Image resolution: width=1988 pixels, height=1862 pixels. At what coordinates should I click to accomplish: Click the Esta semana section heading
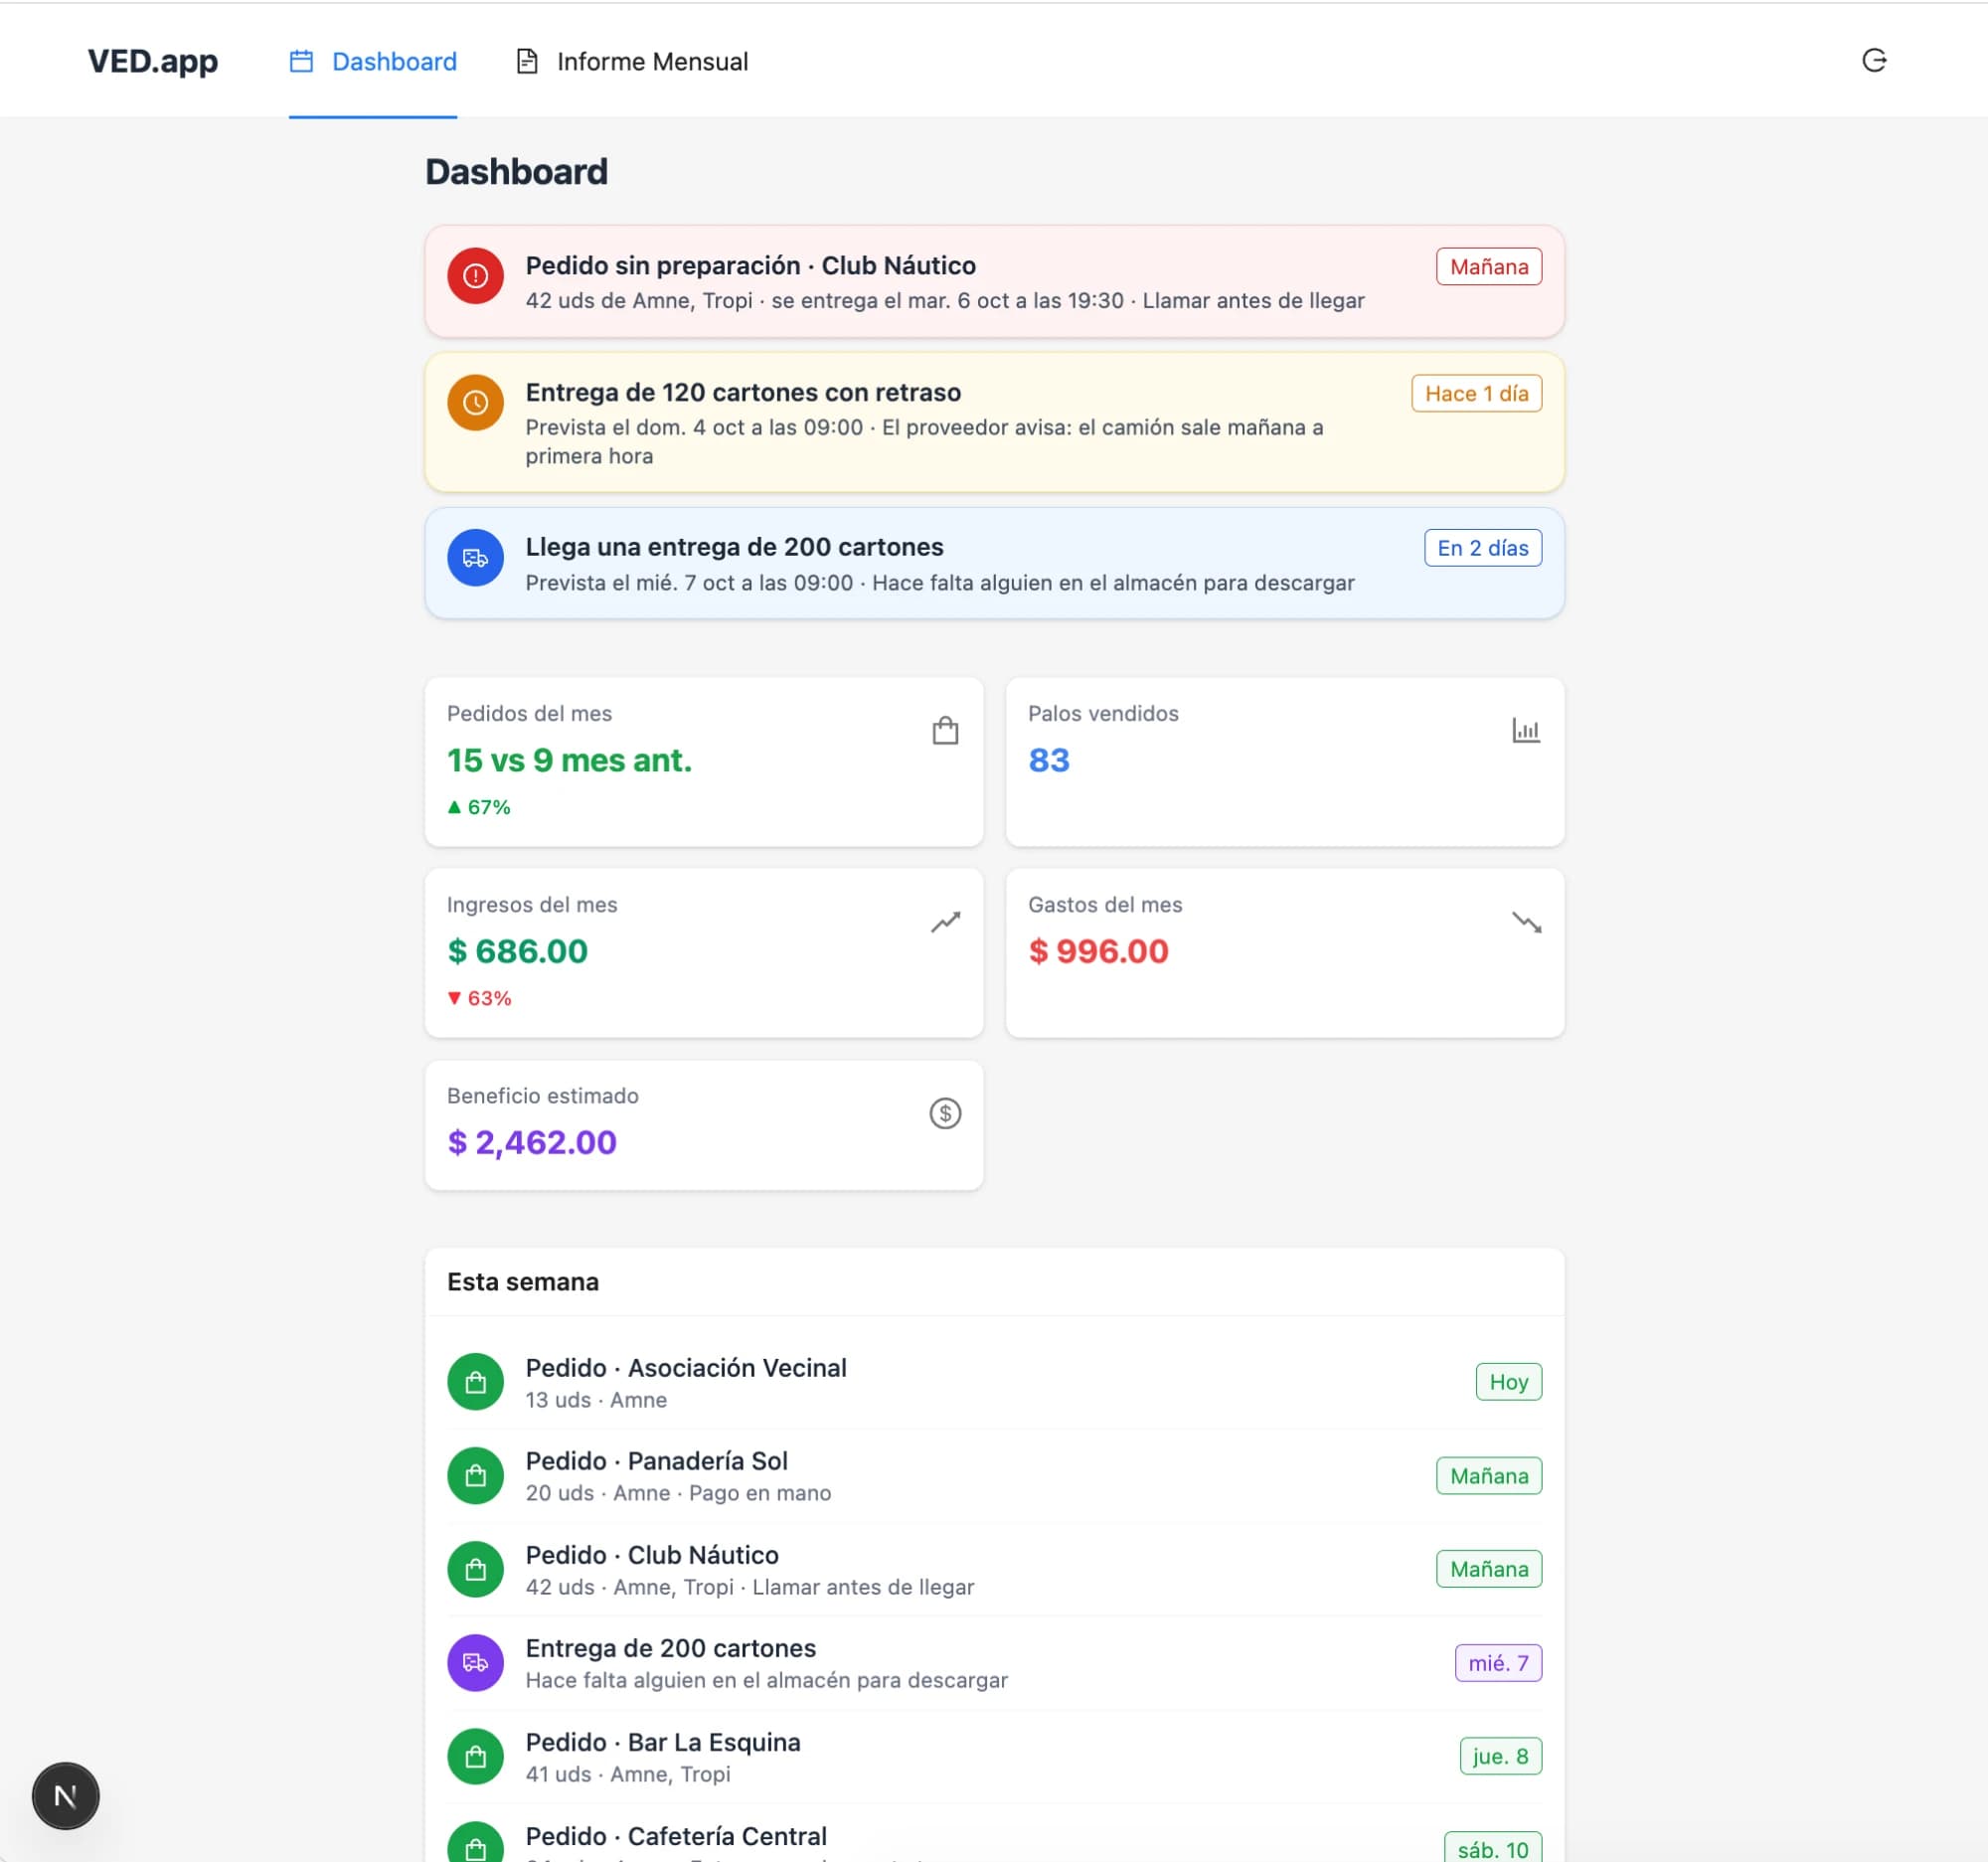coord(523,1282)
